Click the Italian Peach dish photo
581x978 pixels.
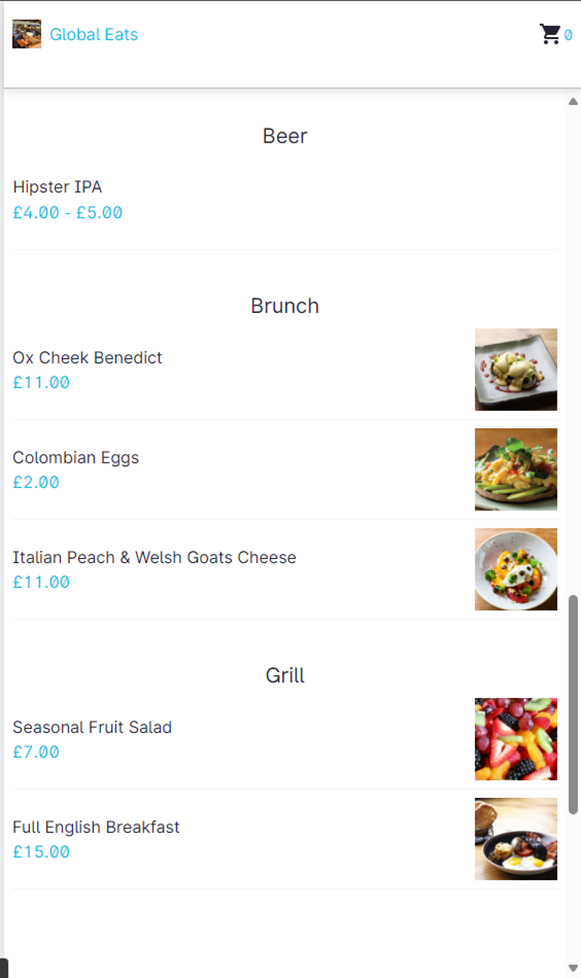[x=516, y=569]
